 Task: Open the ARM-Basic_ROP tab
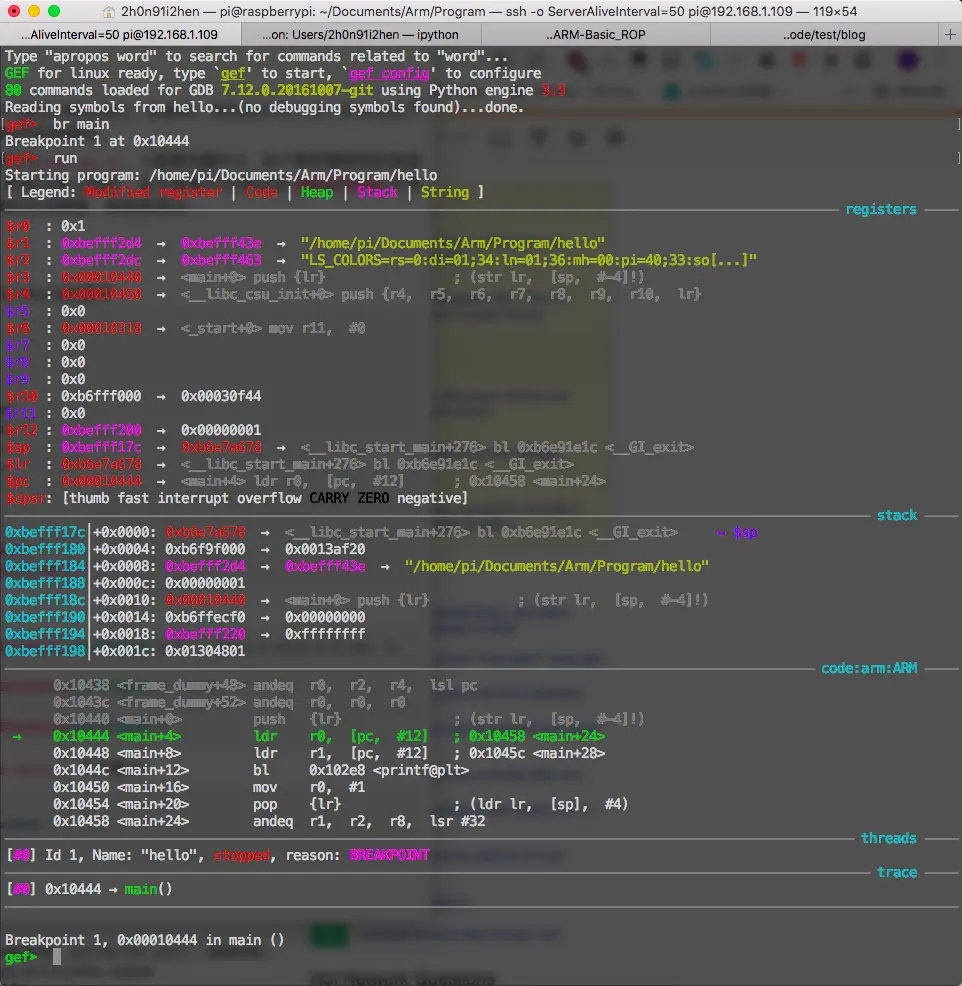pos(595,35)
